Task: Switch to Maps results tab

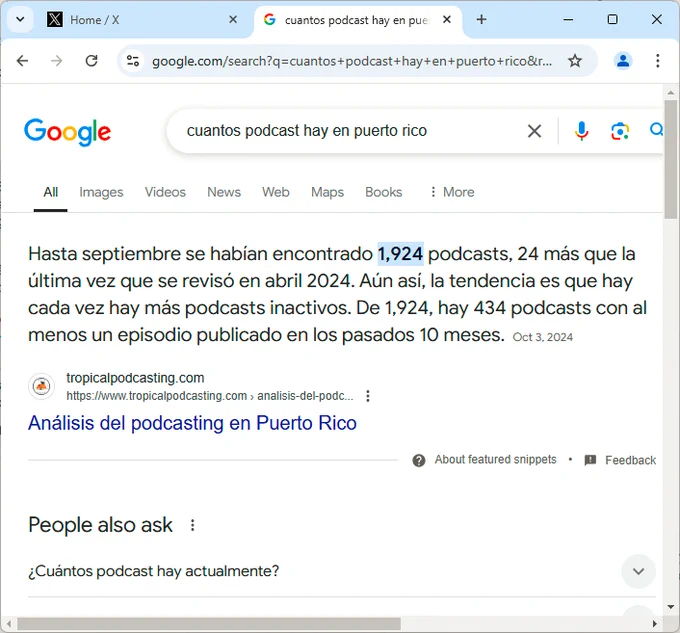Action: pos(327,192)
